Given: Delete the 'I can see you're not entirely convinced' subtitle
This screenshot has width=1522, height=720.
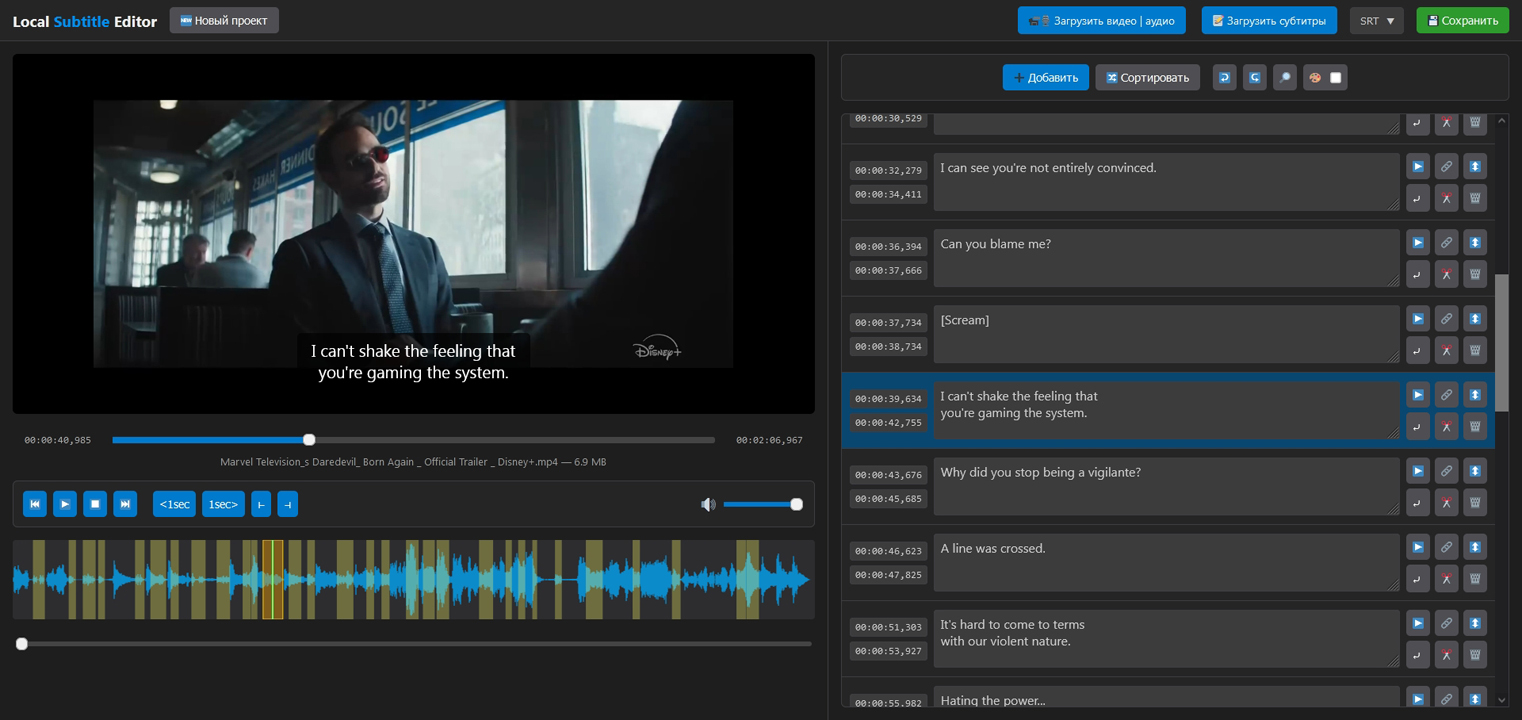Looking at the screenshot, I should (1475, 198).
